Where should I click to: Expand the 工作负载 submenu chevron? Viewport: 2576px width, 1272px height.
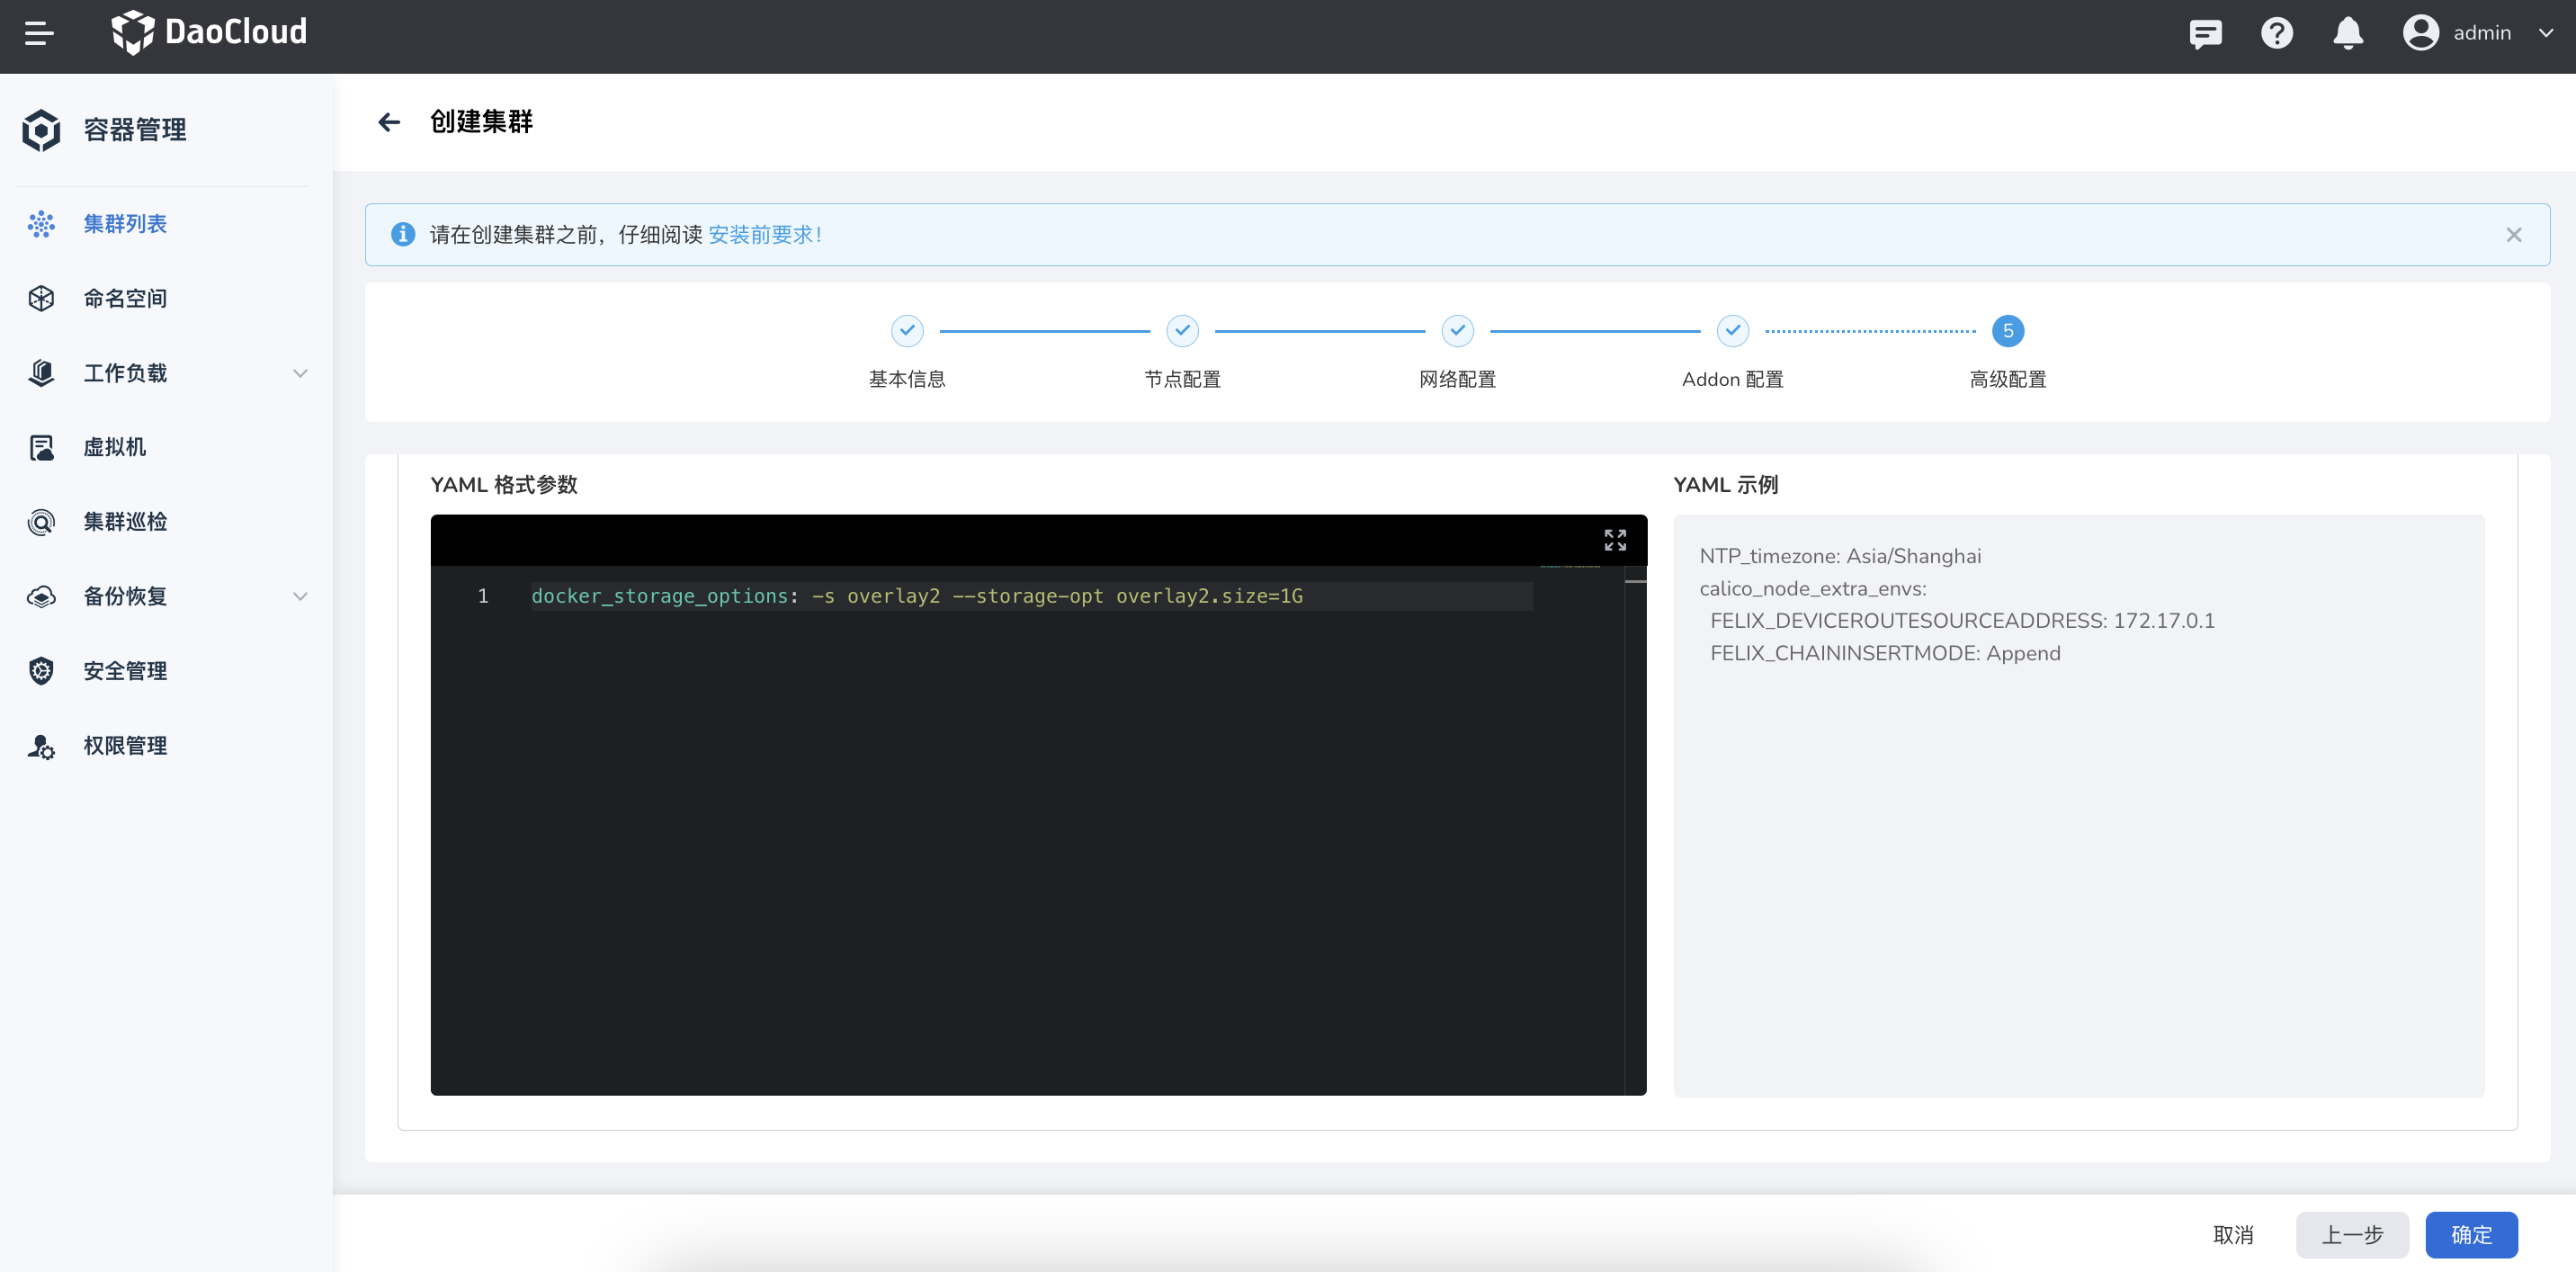(x=300, y=373)
